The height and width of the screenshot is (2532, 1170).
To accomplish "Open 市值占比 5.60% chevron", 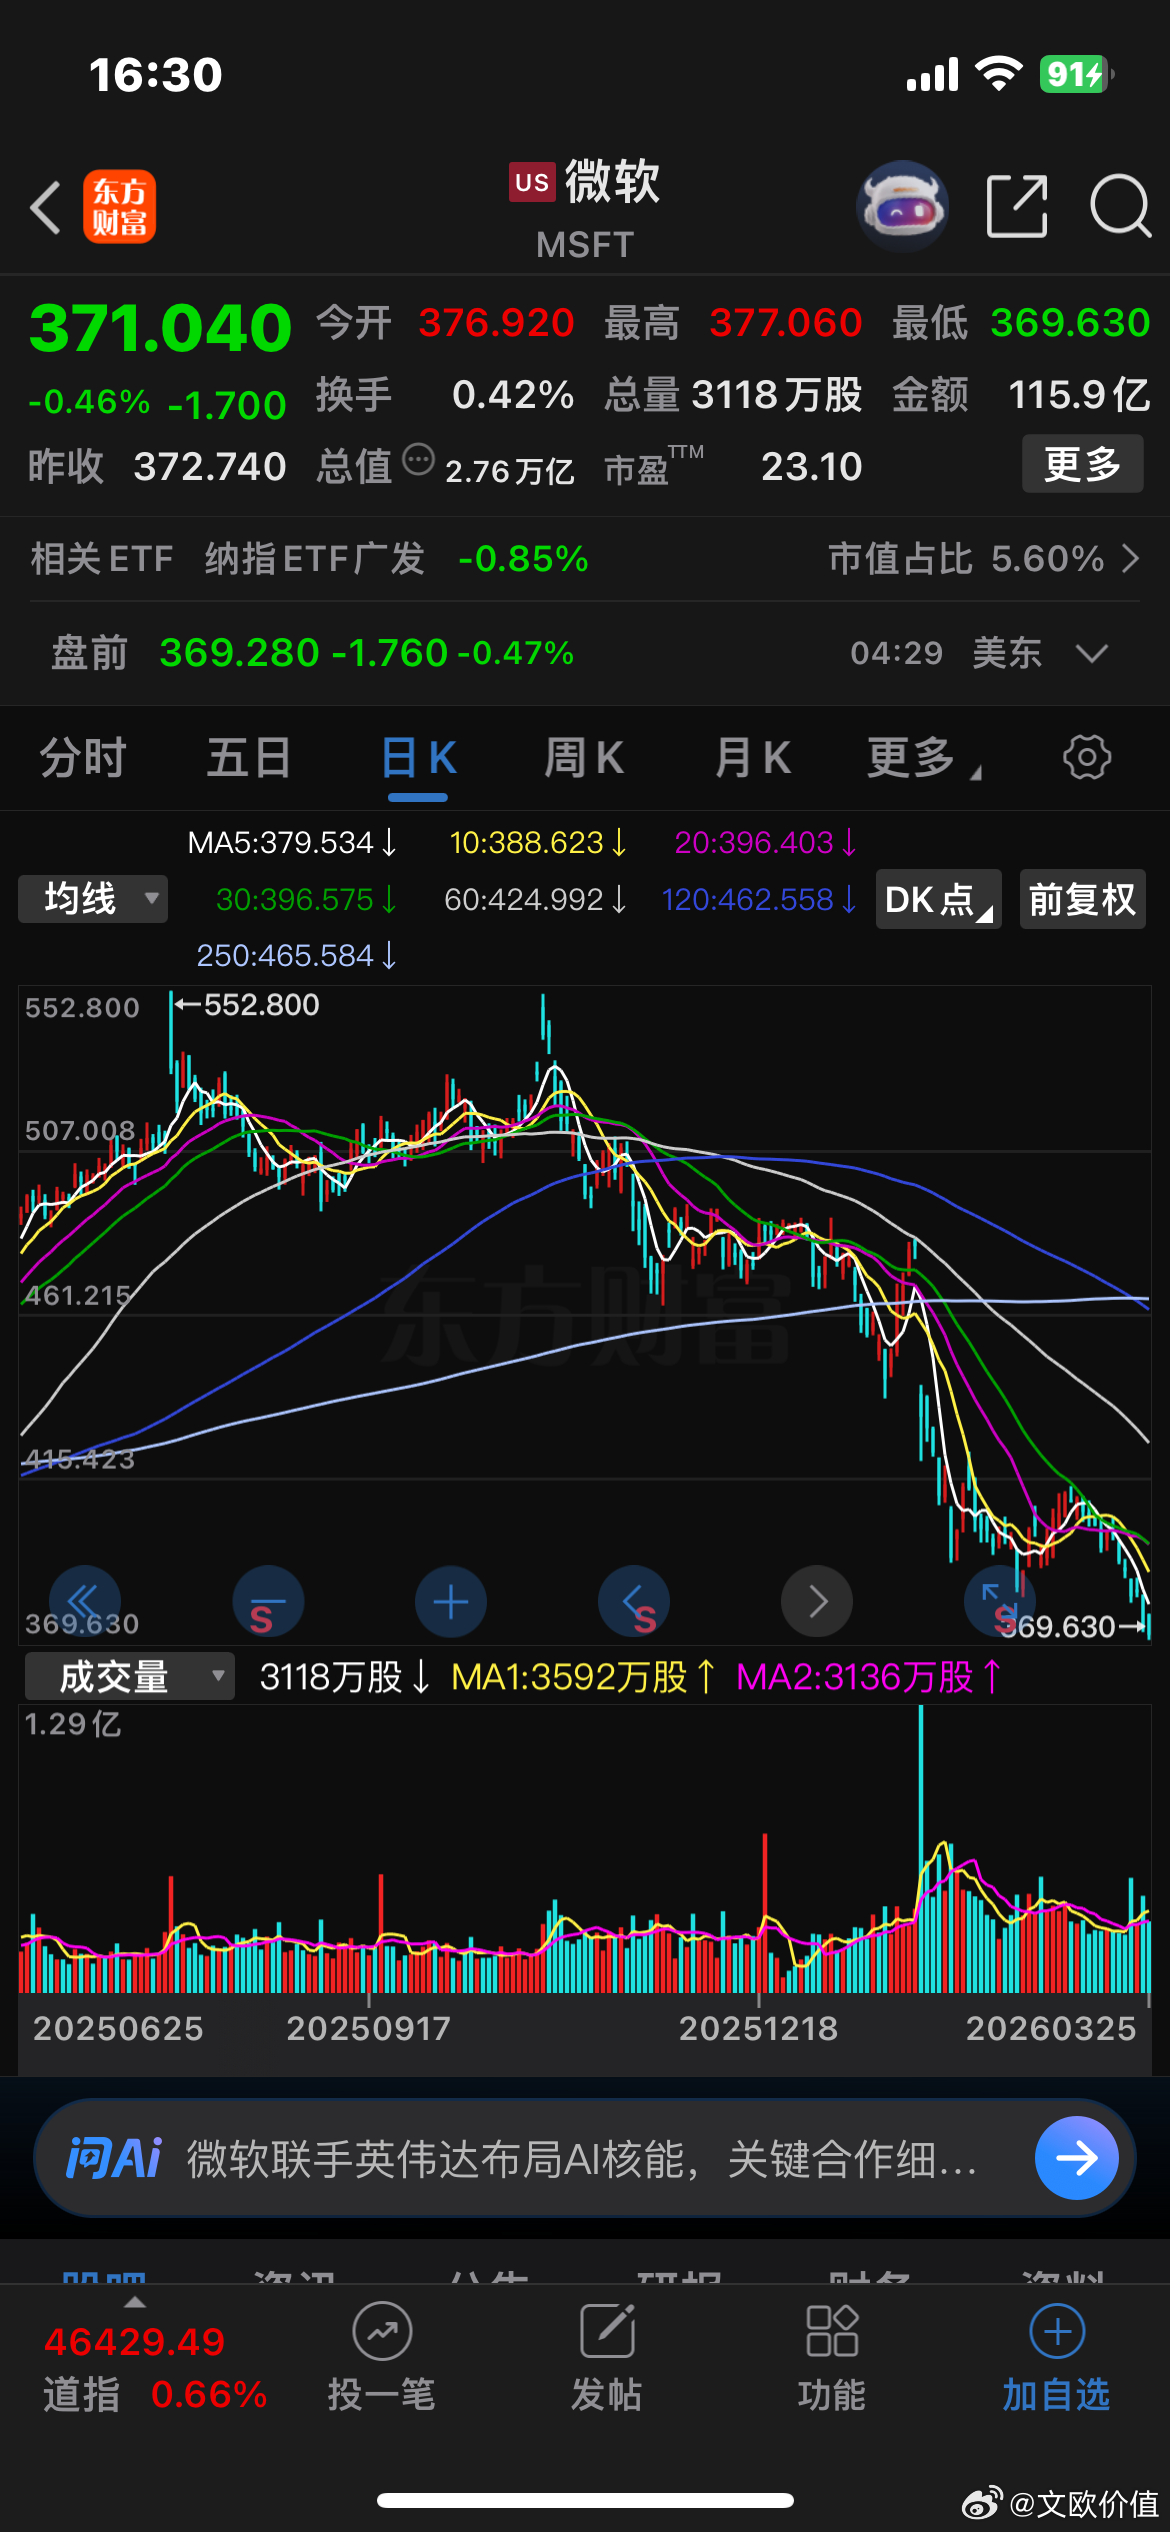I will pos(1130,558).
